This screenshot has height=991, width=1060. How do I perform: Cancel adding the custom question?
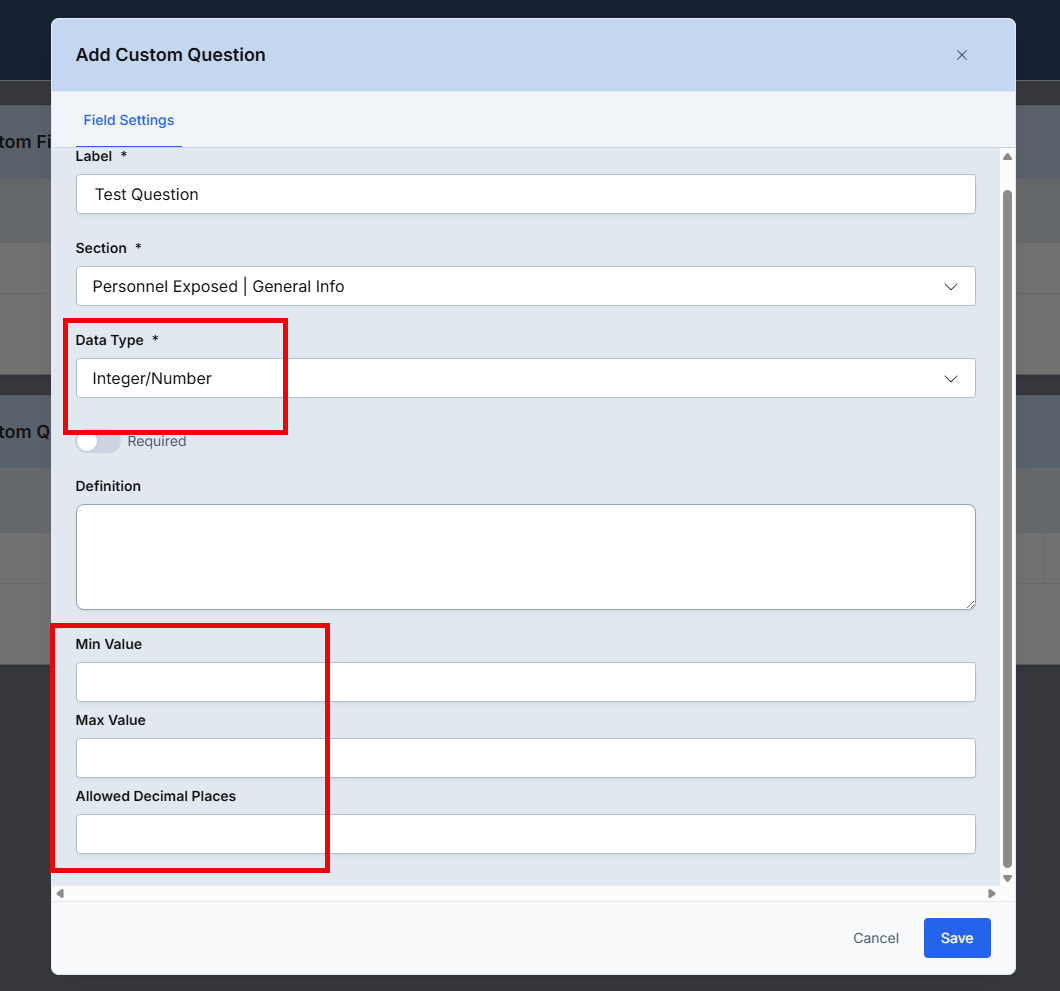pyautogui.click(x=876, y=938)
